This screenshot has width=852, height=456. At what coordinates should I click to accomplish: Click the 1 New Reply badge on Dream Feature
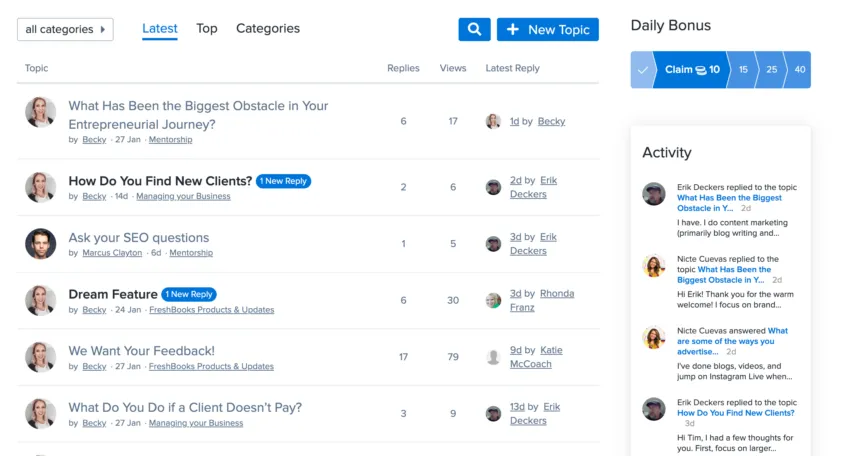coord(189,295)
